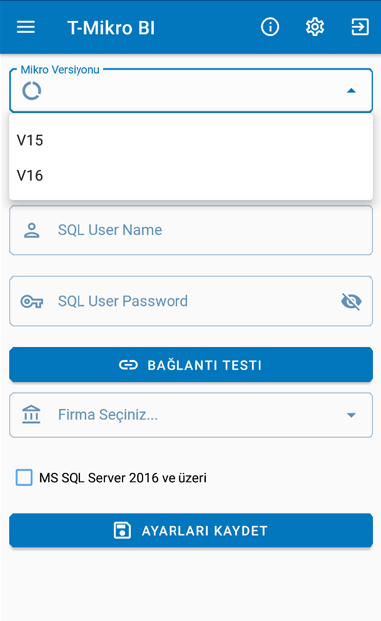Click the bank building icon in Firma Seçiniz
This screenshot has height=621, width=381.
point(31,415)
